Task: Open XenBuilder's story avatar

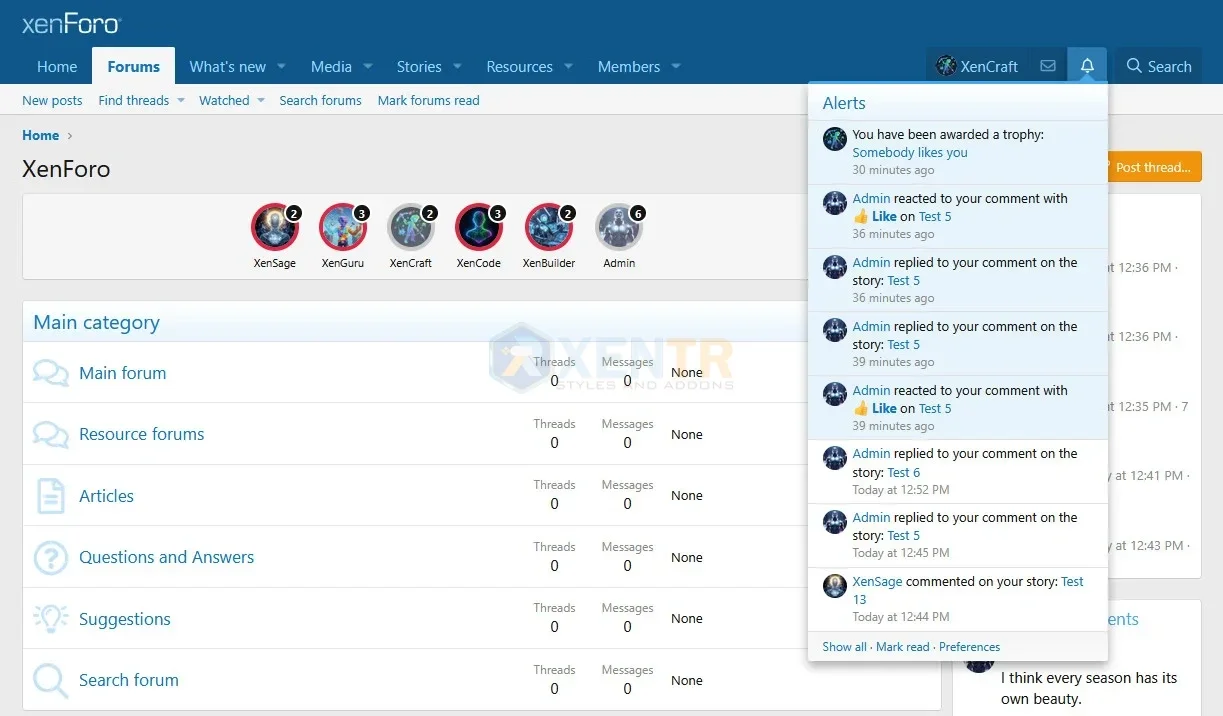Action: tap(548, 227)
